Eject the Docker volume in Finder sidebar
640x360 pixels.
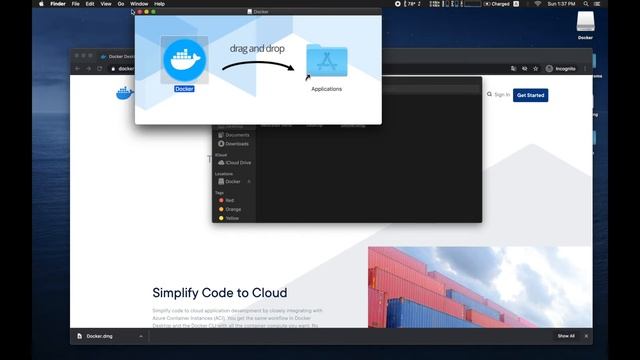[249, 181]
